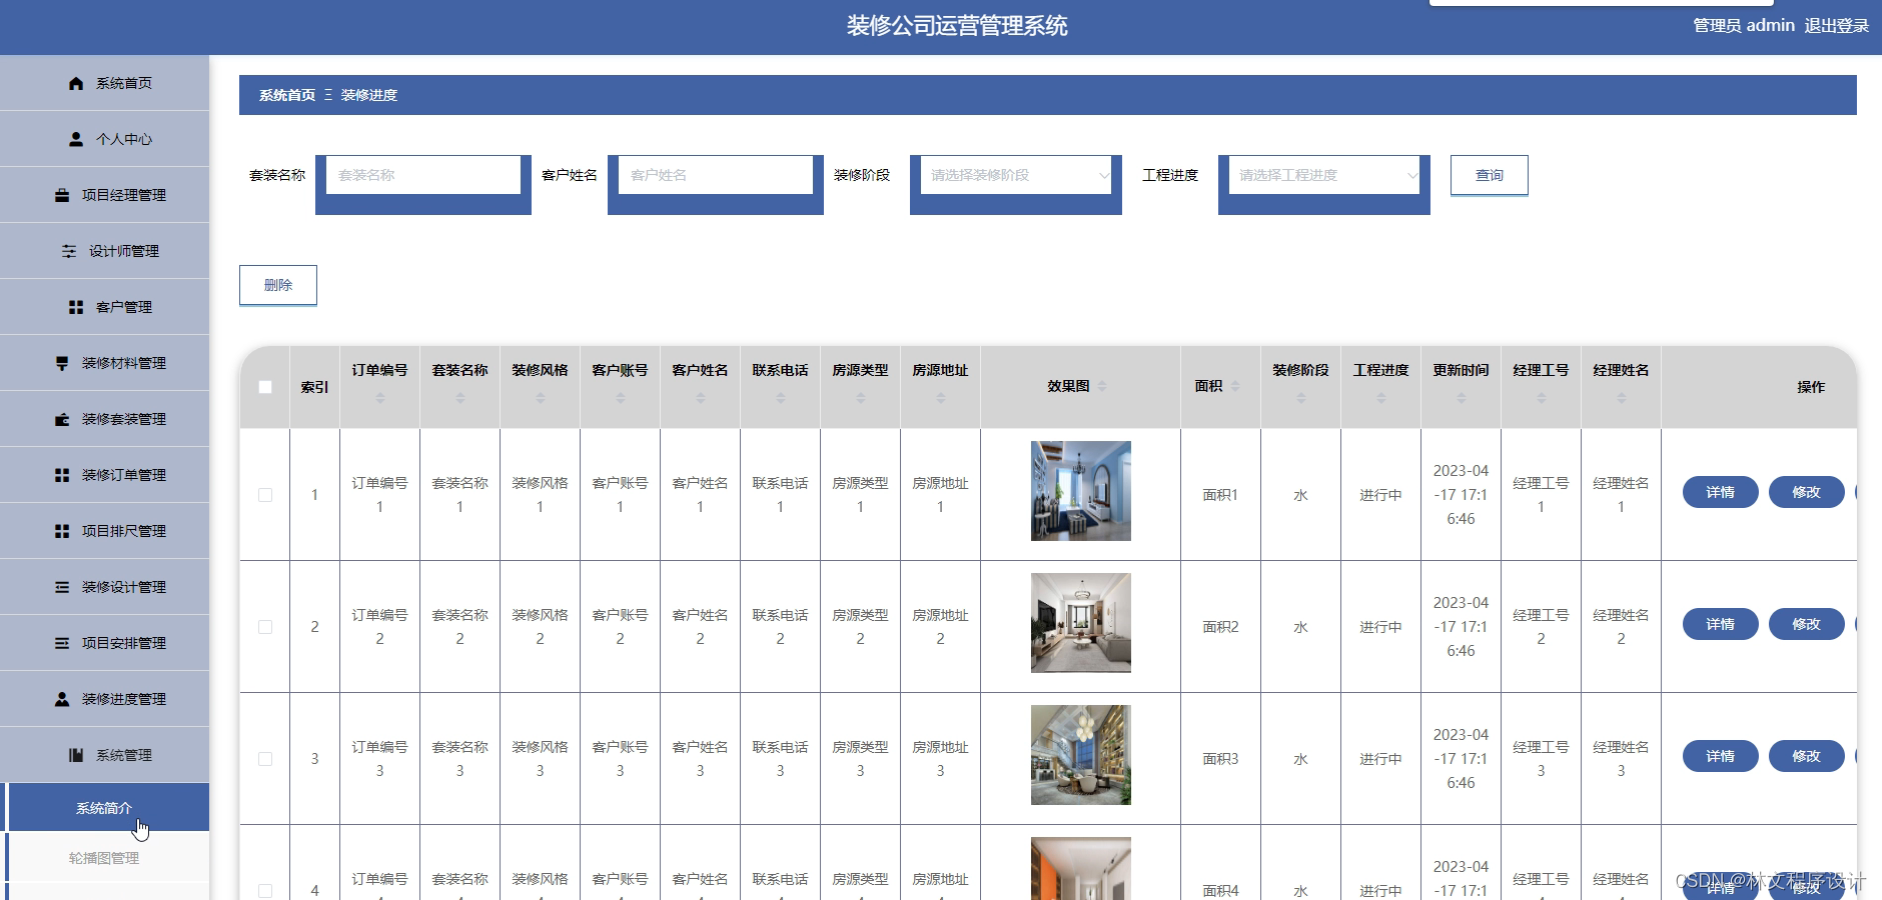Open the 工程进度 dropdown

(x=1324, y=175)
